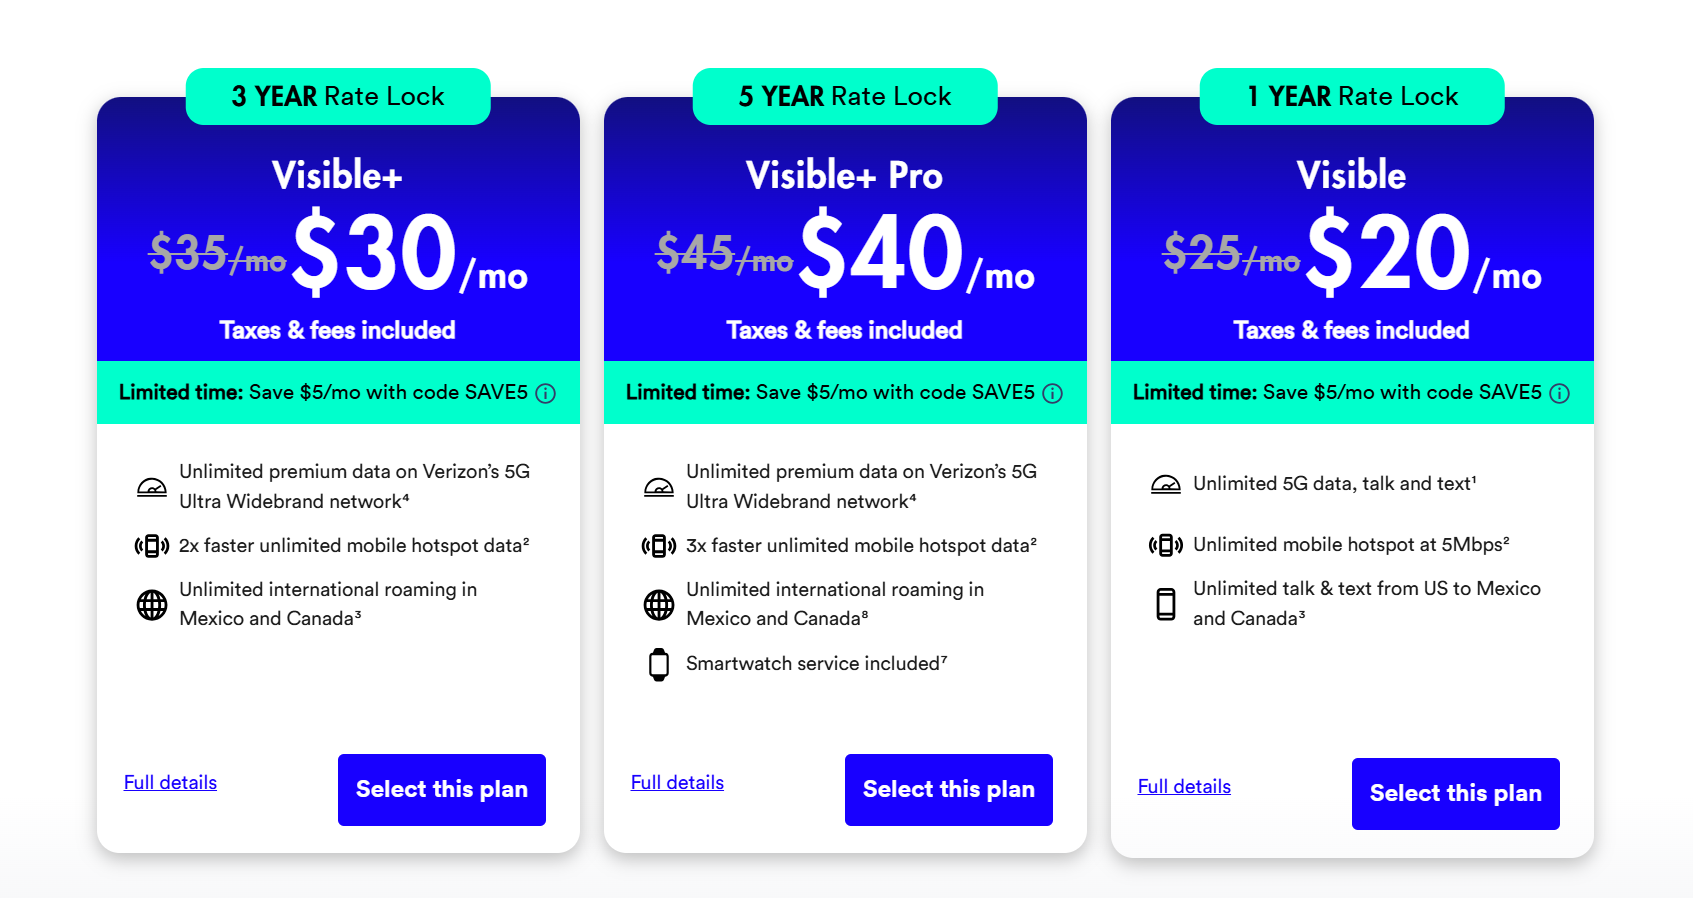The width and height of the screenshot is (1693, 898).
Task: View Full details of Visible+ Pro plan
Action: pyautogui.click(x=678, y=783)
